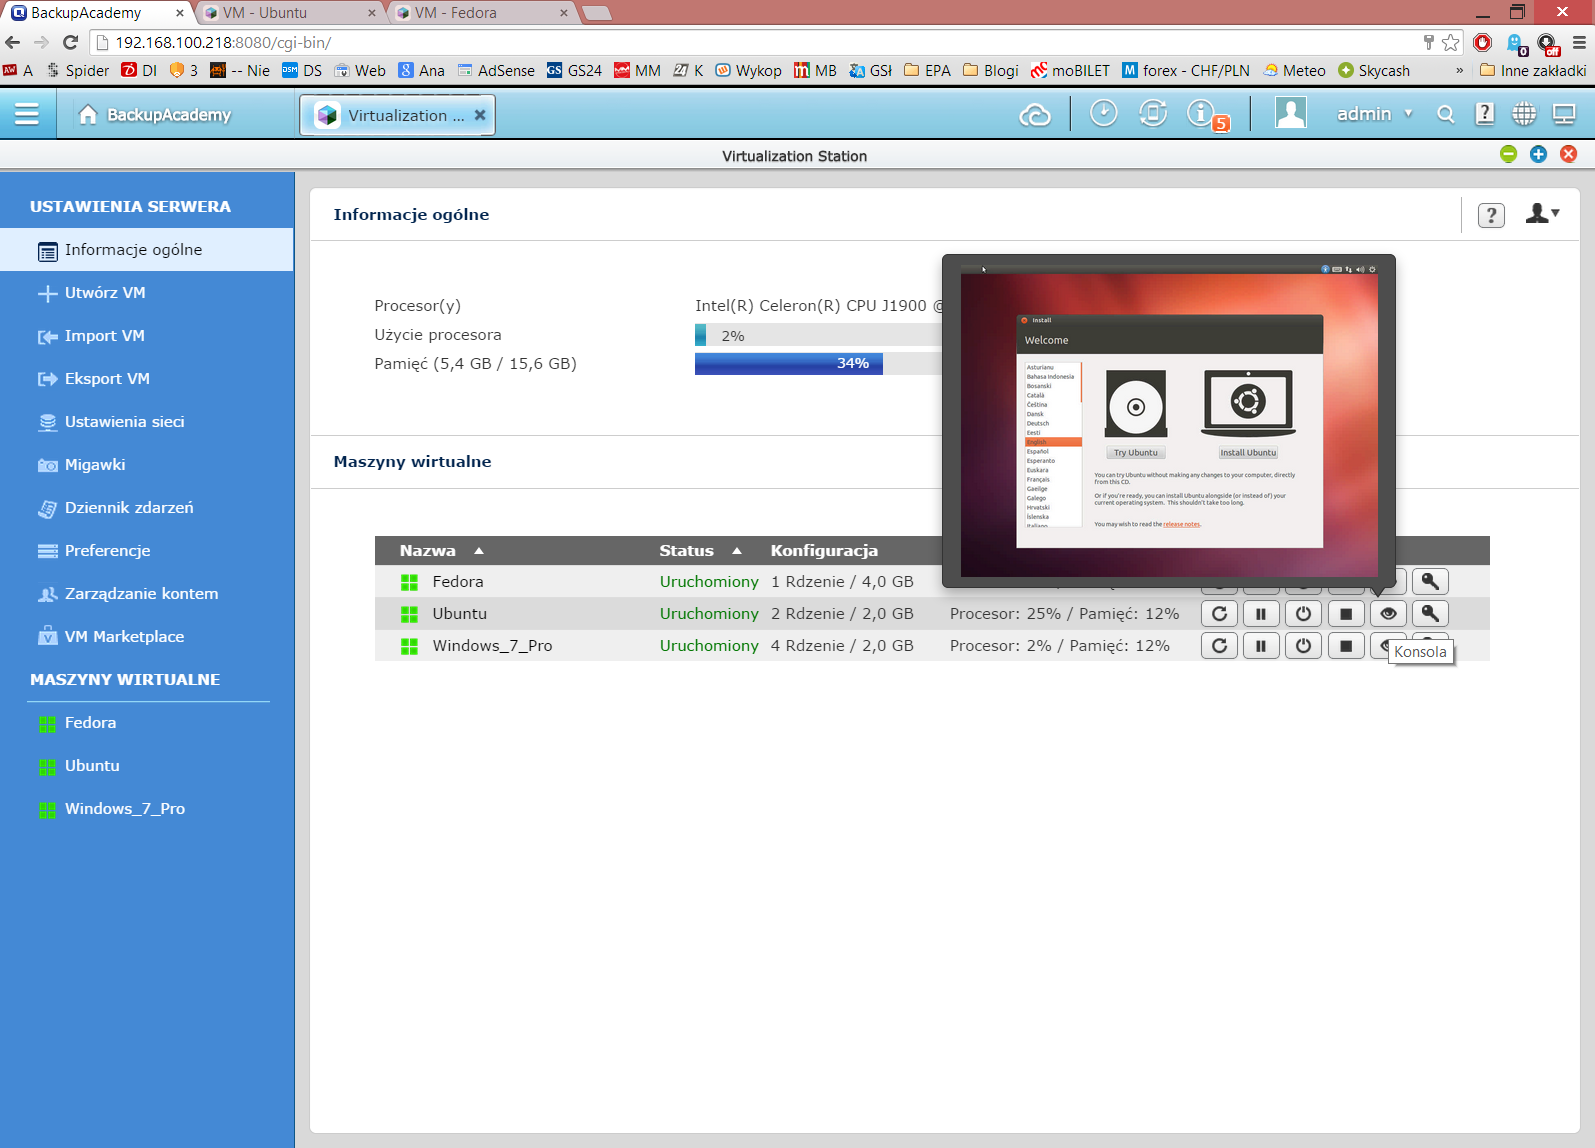Close Virtualization Station with red X button
This screenshot has width=1595, height=1148.
pyautogui.click(x=1569, y=154)
